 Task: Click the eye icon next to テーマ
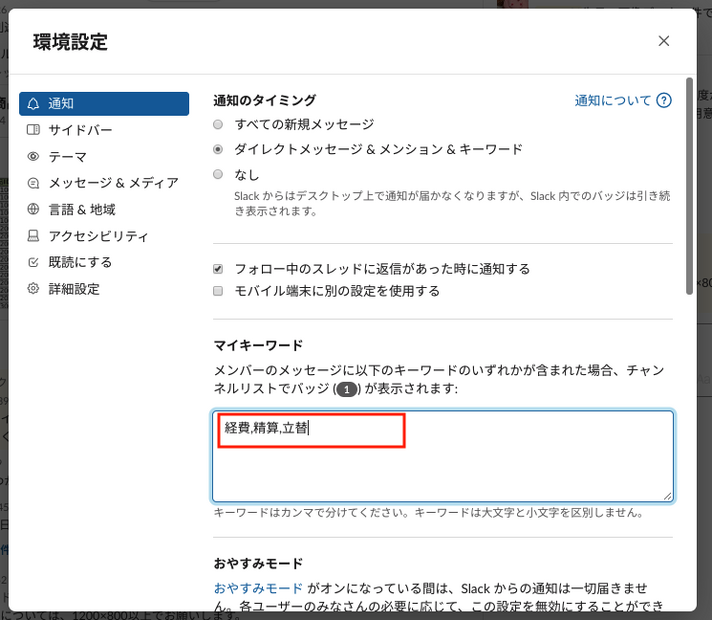coord(33,157)
